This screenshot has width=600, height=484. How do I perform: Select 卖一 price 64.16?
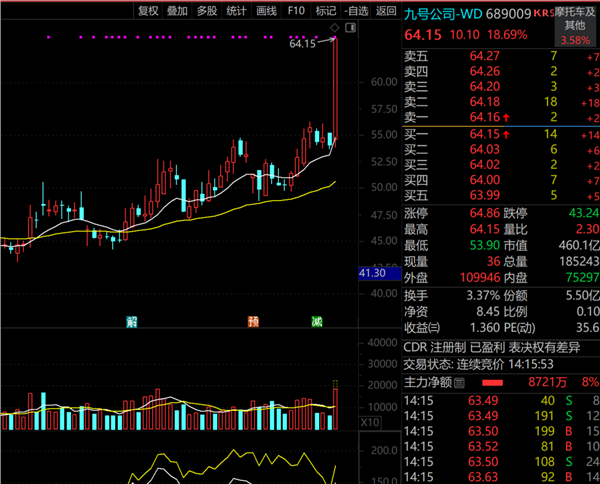coord(484,117)
